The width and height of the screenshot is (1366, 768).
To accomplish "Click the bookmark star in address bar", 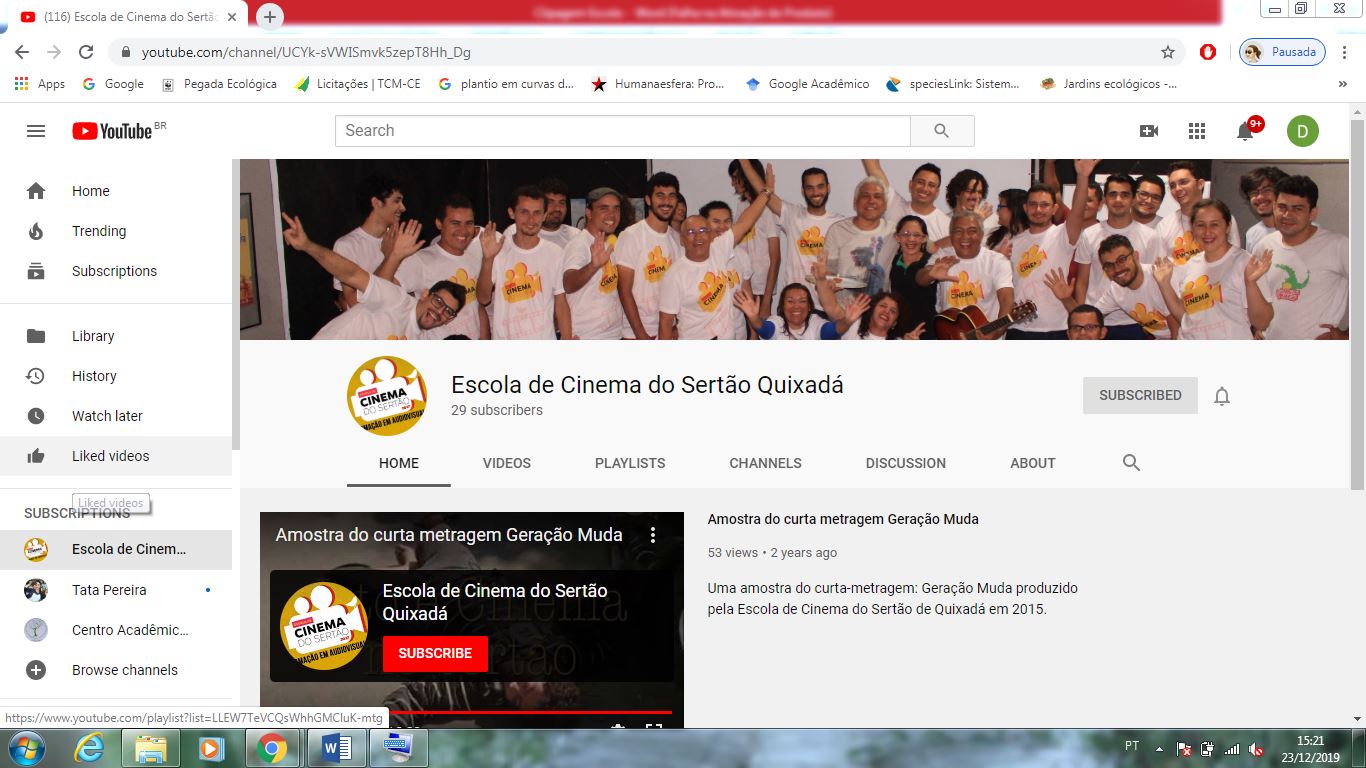I will click(x=1167, y=52).
